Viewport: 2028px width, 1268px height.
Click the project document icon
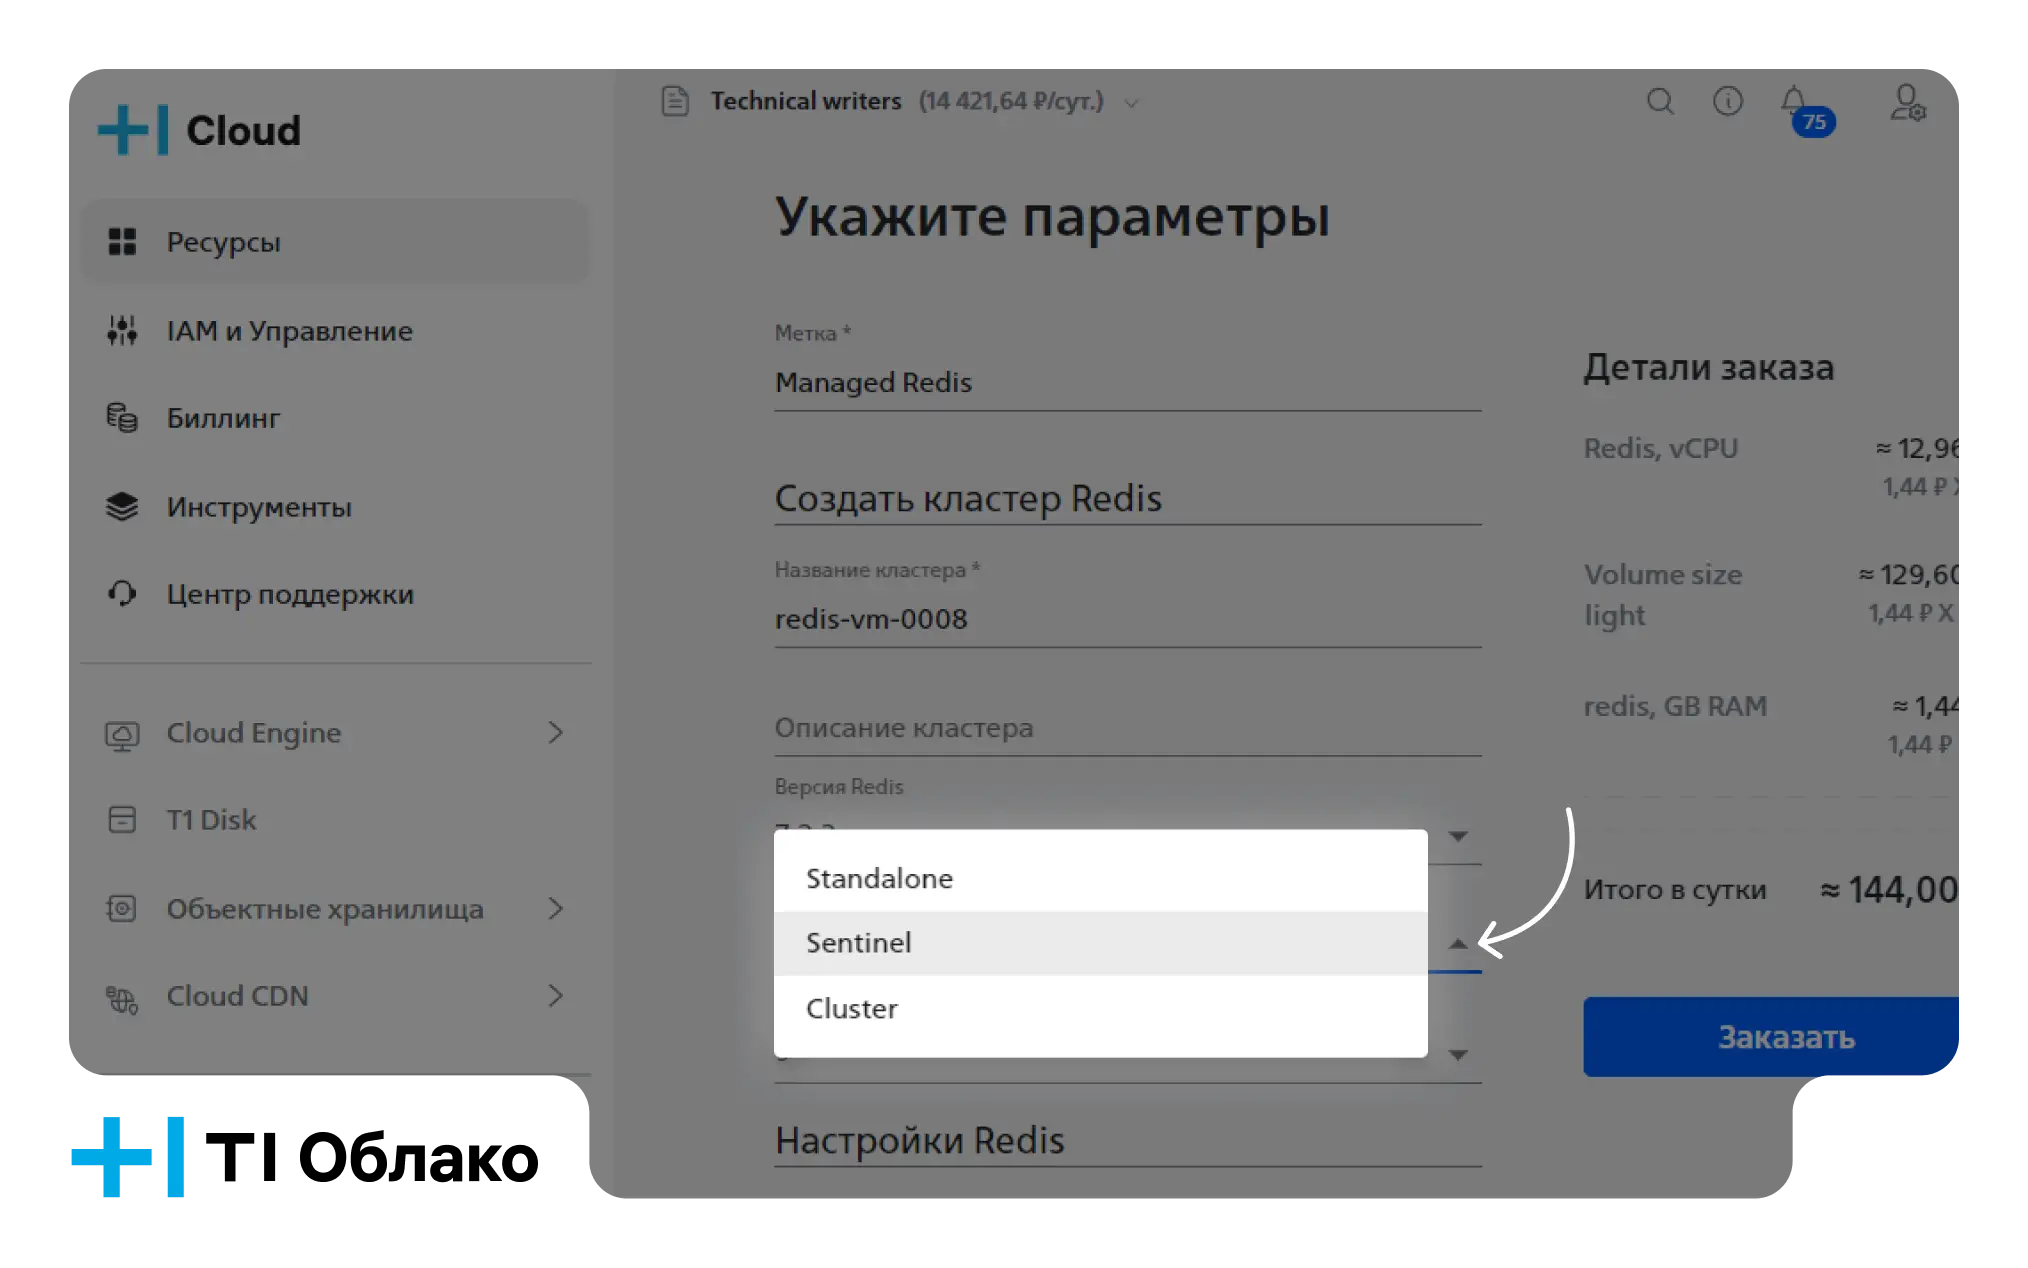point(676,101)
